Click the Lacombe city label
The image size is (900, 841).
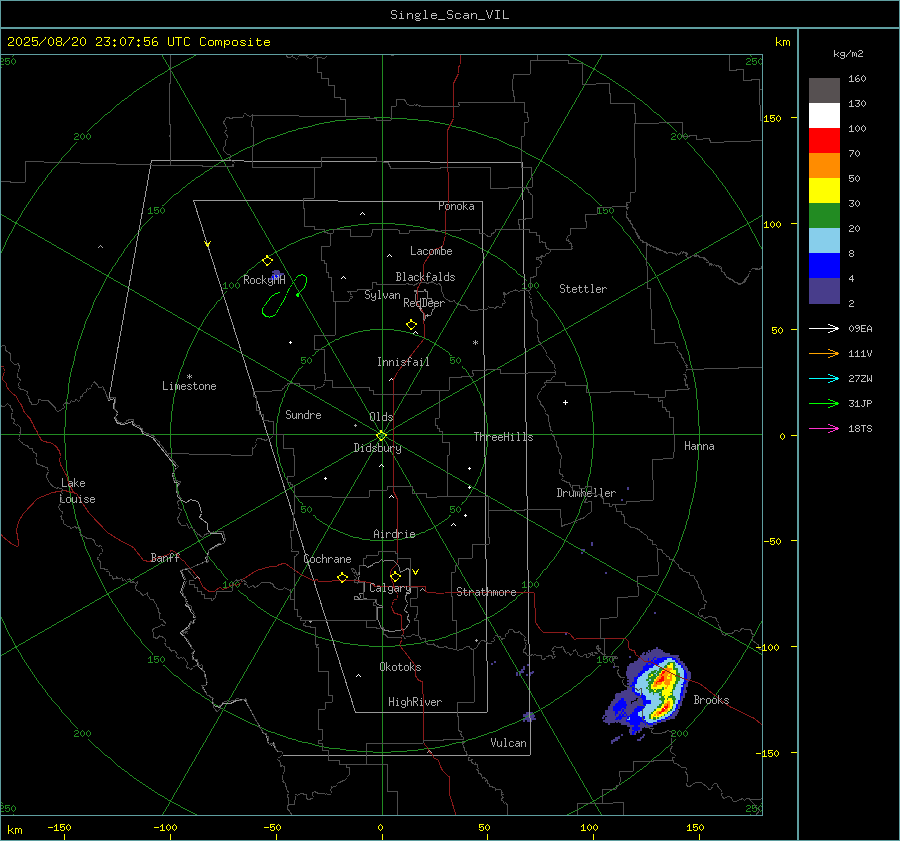click(x=431, y=251)
